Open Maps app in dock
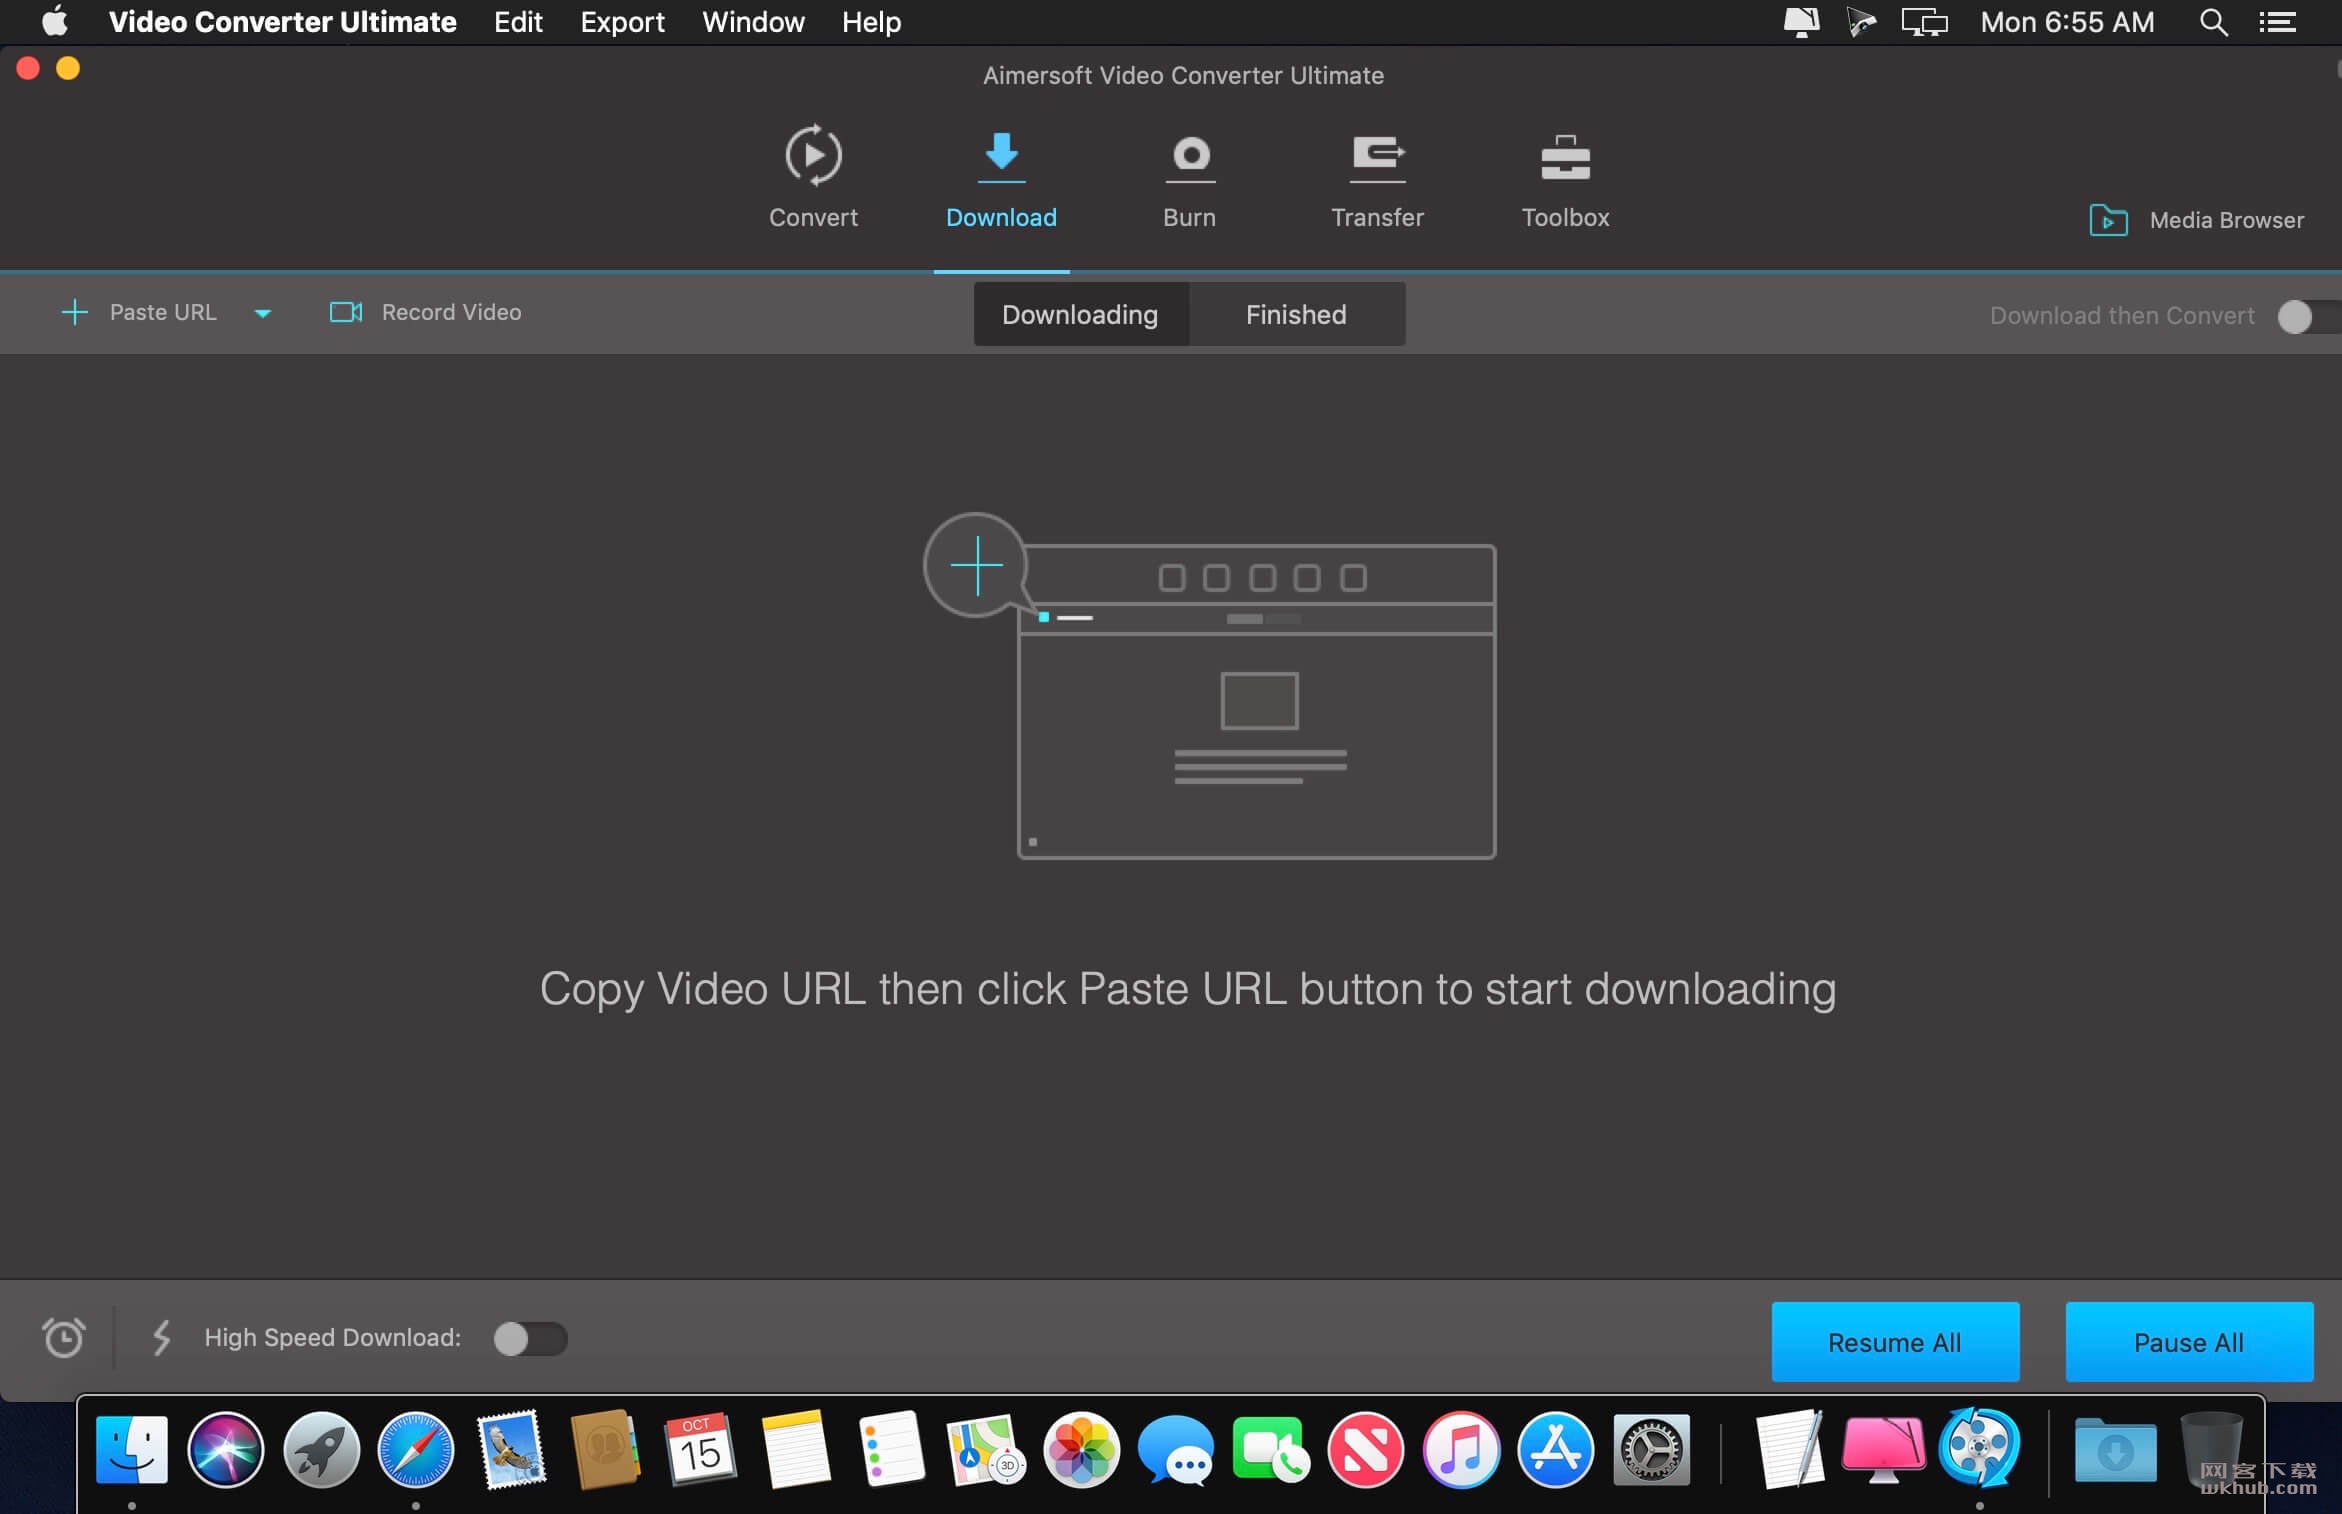Viewport: 2342px width, 1514px height. click(986, 1449)
